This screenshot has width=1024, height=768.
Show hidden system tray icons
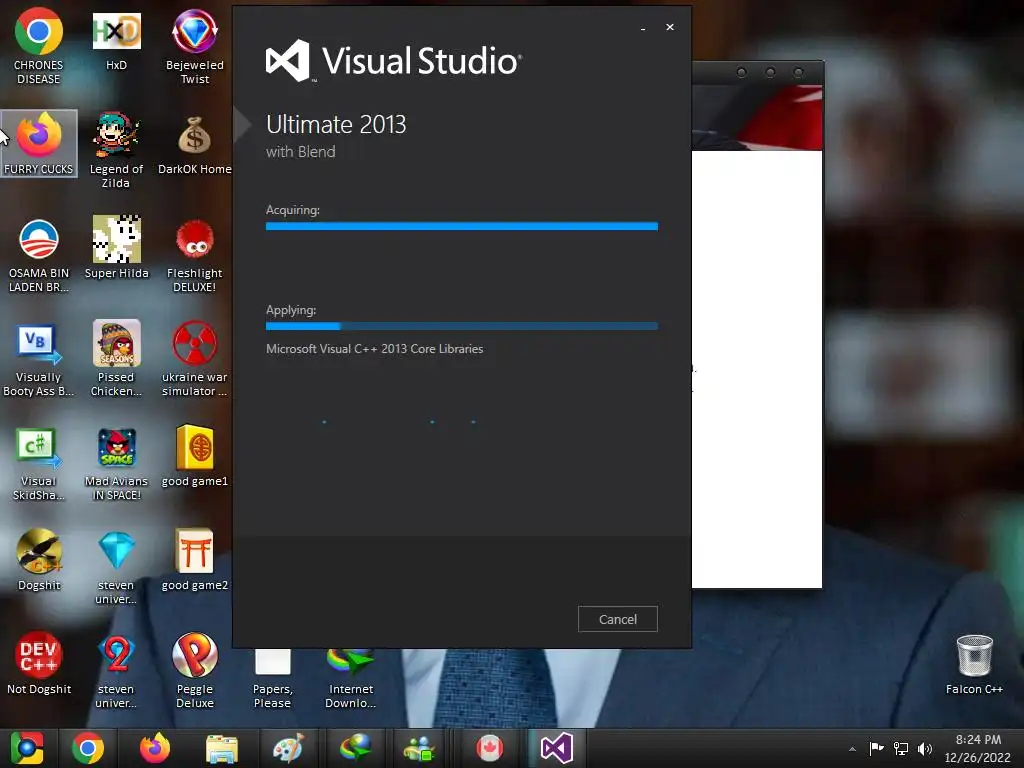click(852, 749)
